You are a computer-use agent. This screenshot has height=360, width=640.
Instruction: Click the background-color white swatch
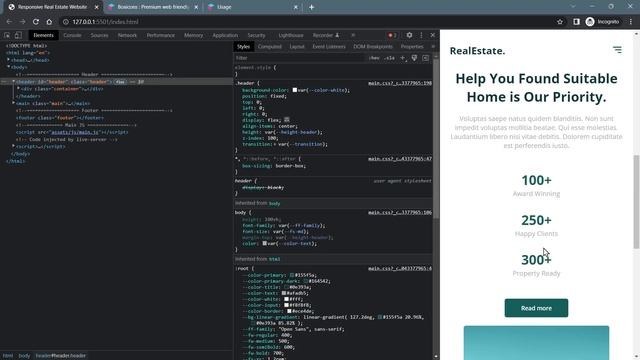[295, 90]
